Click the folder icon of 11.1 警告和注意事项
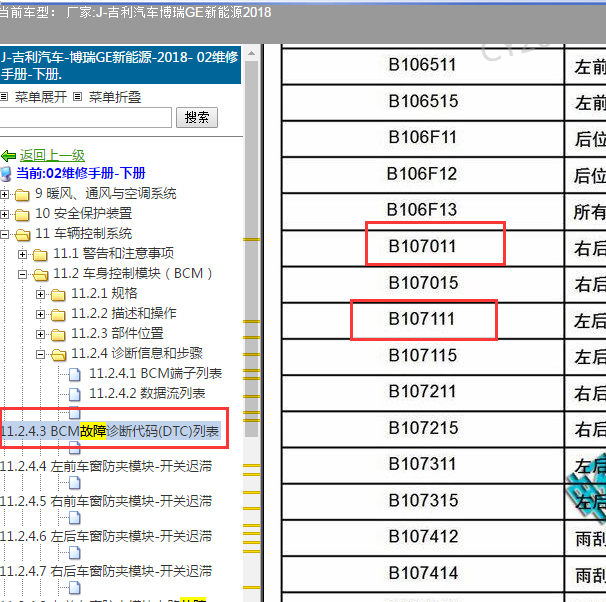The image size is (606, 602). (x=40, y=255)
